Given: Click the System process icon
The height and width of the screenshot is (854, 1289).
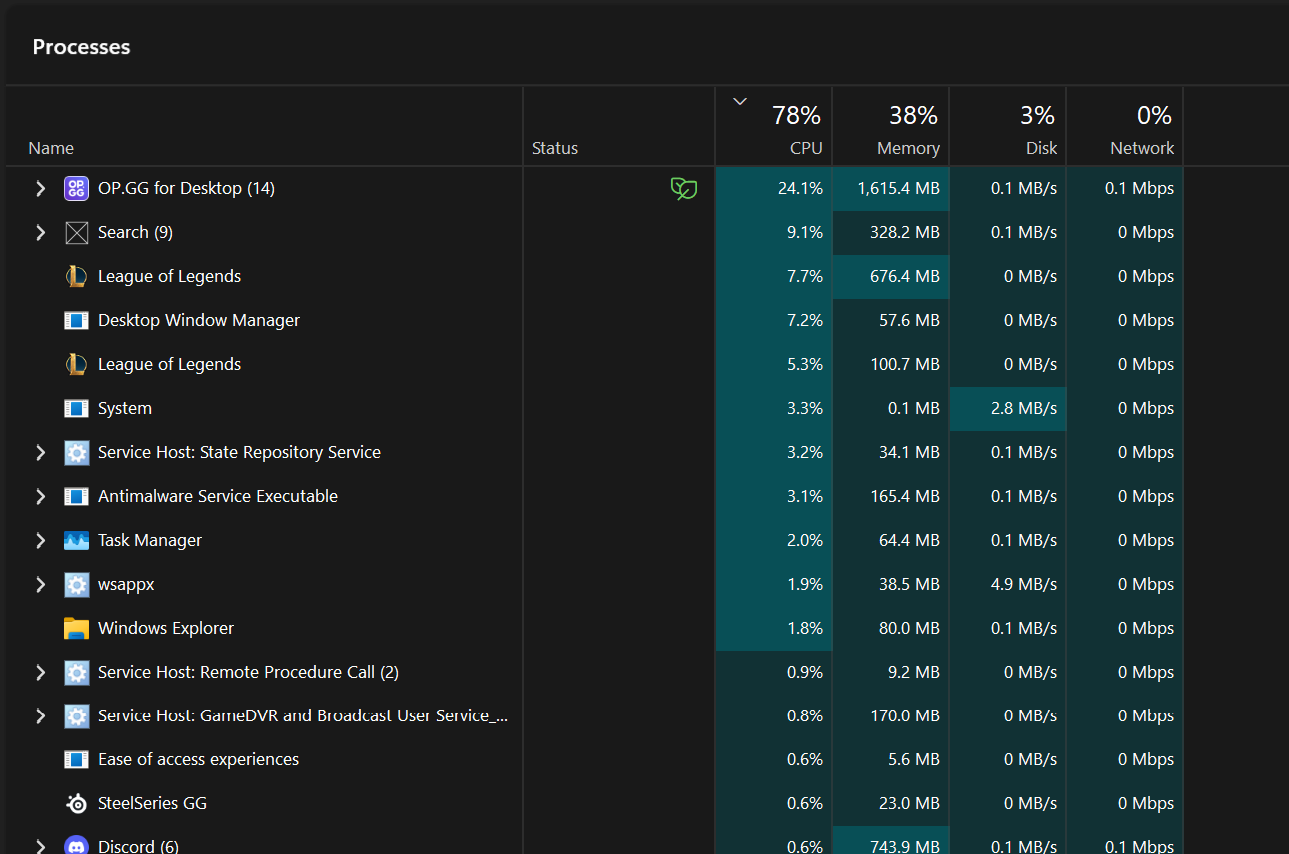Looking at the screenshot, I should (x=76, y=408).
